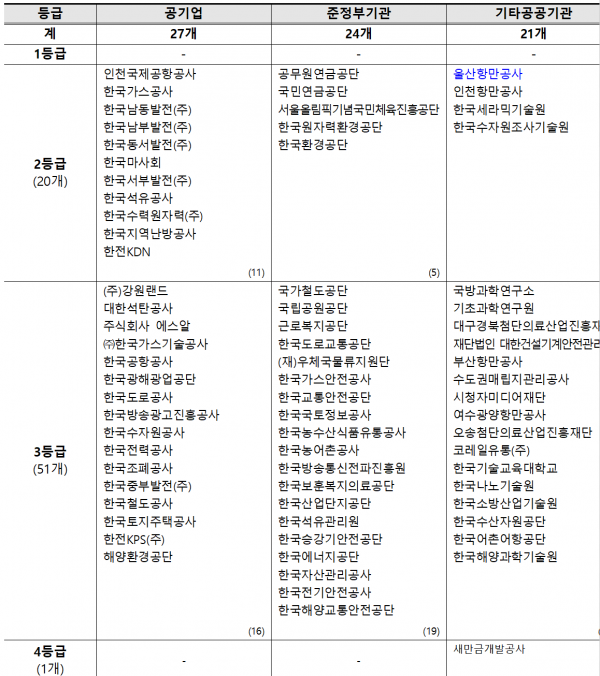Image resolution: width=600 pixels, height=676 pixels.
Task: Select 국민연금공단 entry
Action: (313, 91)
